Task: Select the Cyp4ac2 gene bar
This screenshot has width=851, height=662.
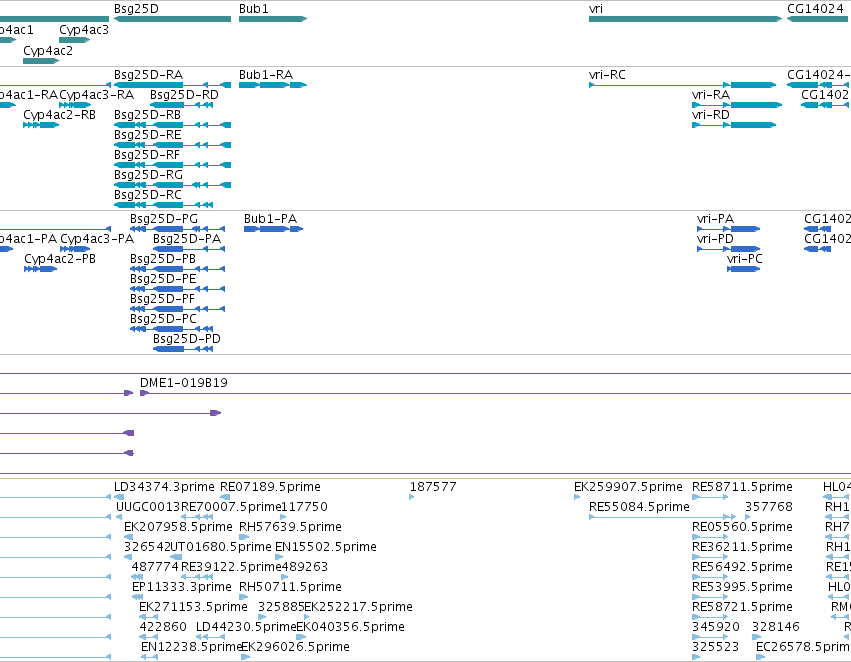Action: click(x=41, y=61)
